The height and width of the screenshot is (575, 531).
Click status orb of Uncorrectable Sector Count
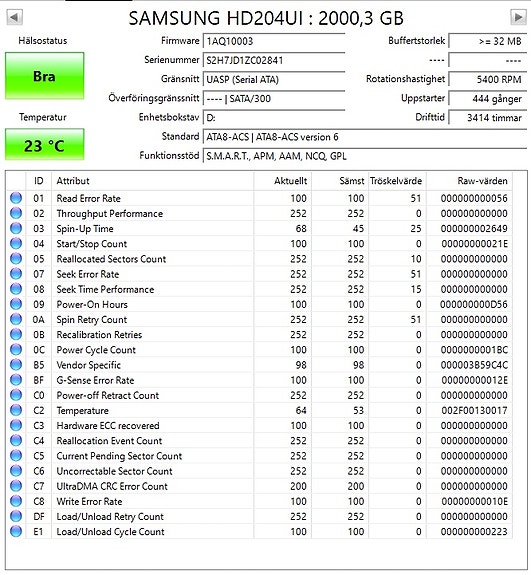(16, 471)
